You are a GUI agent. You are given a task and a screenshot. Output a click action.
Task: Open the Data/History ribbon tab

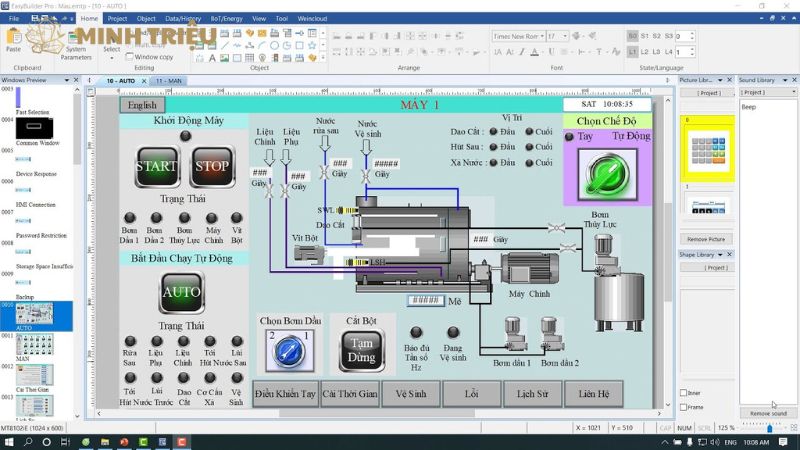click(182, 18)
